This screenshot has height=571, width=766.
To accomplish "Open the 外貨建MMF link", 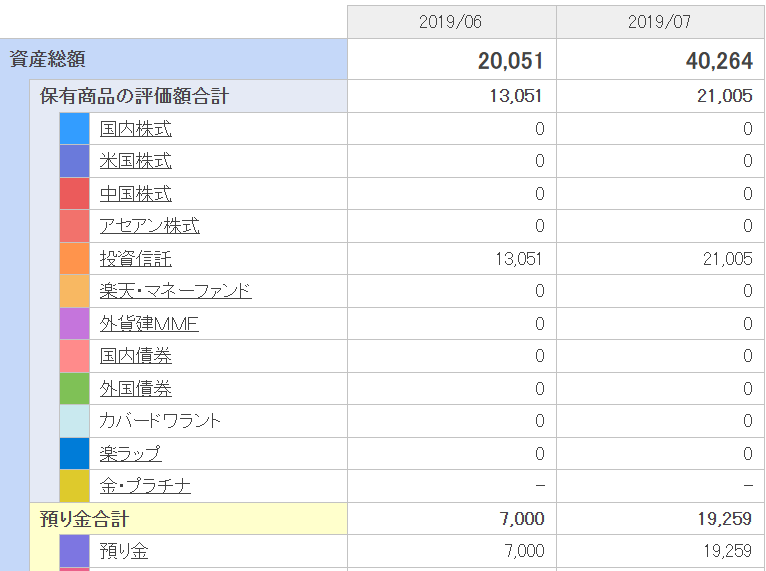I will pos(149,324).
